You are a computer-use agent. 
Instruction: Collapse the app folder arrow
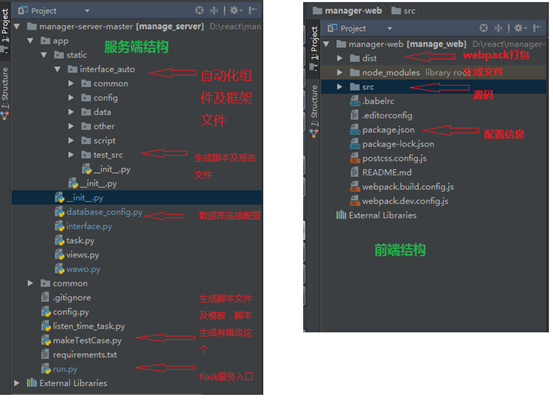coord(30,41)
